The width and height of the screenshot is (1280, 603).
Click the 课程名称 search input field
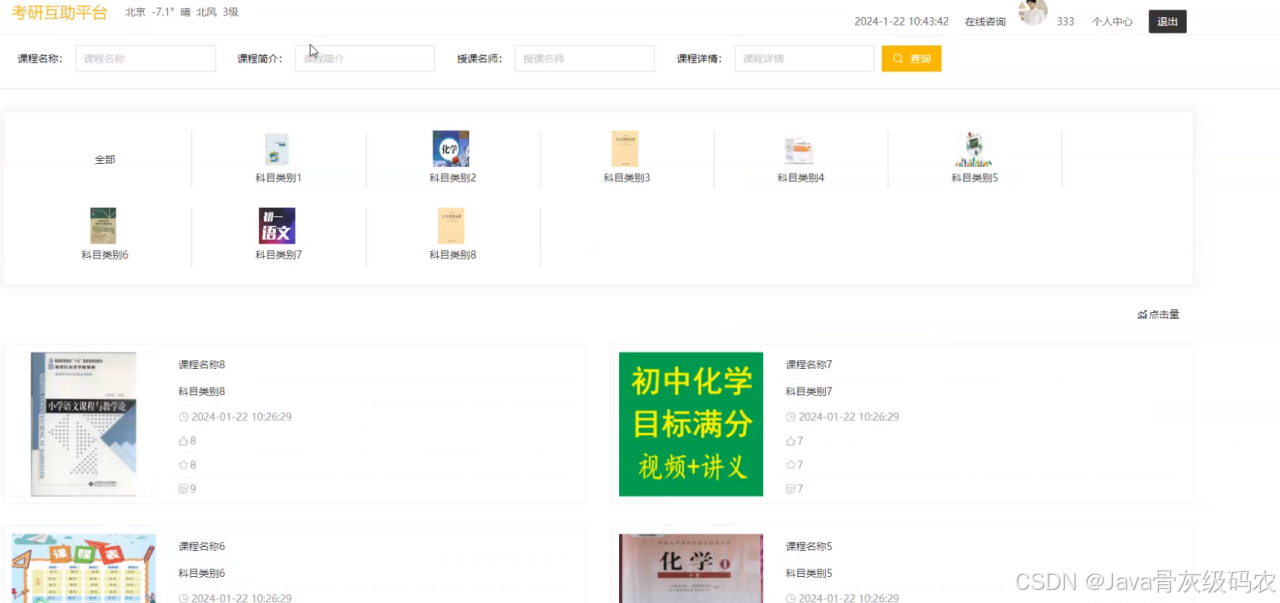click(x=145, y=58)
